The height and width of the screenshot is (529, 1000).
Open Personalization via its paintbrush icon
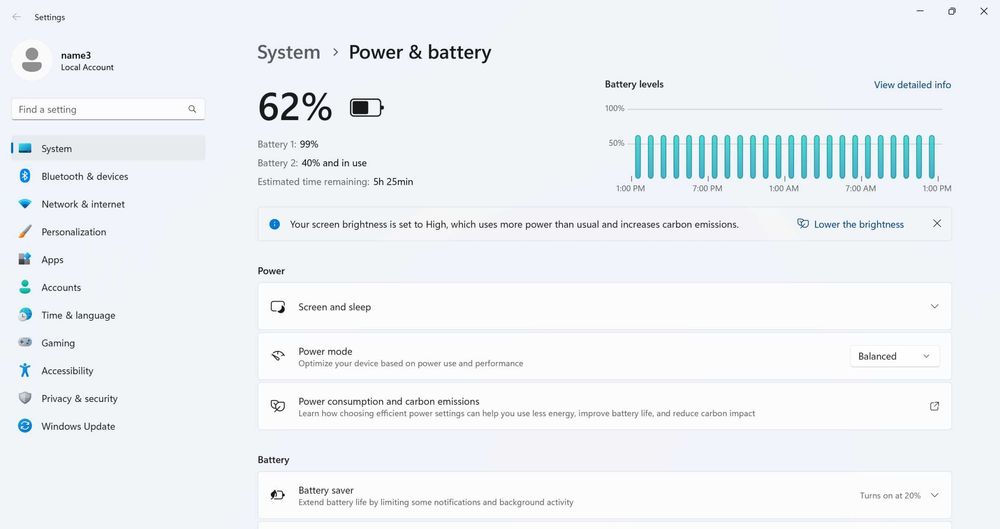pyautogui.click(x=25, y=232)
